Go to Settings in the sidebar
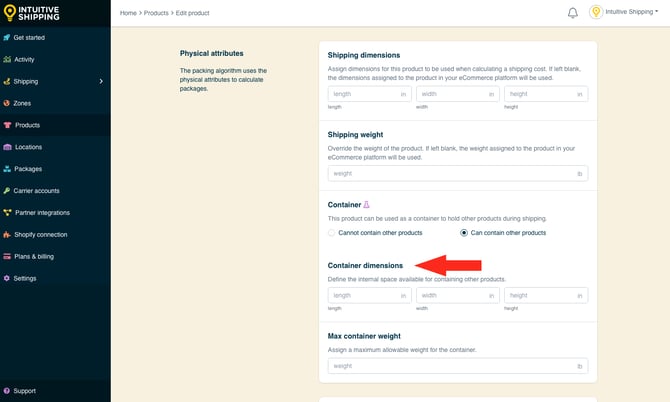This screenshot has height=402, width=670. pyautogui.click(x=25, y=278)
